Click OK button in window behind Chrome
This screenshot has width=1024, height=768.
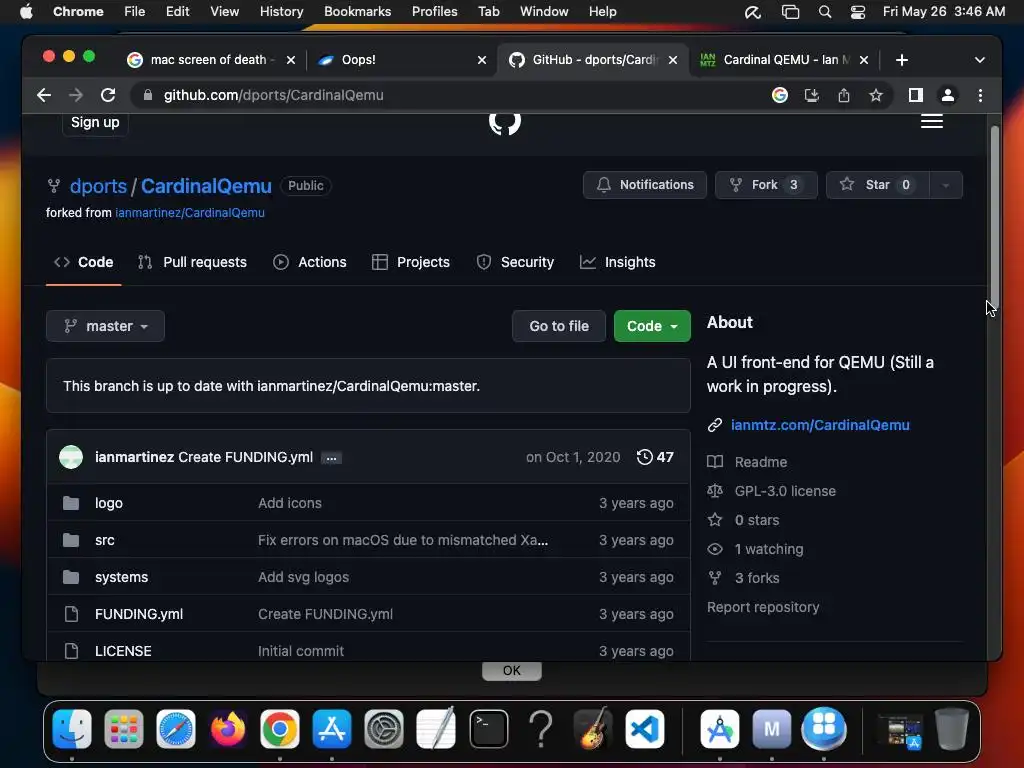click(511, 671)
